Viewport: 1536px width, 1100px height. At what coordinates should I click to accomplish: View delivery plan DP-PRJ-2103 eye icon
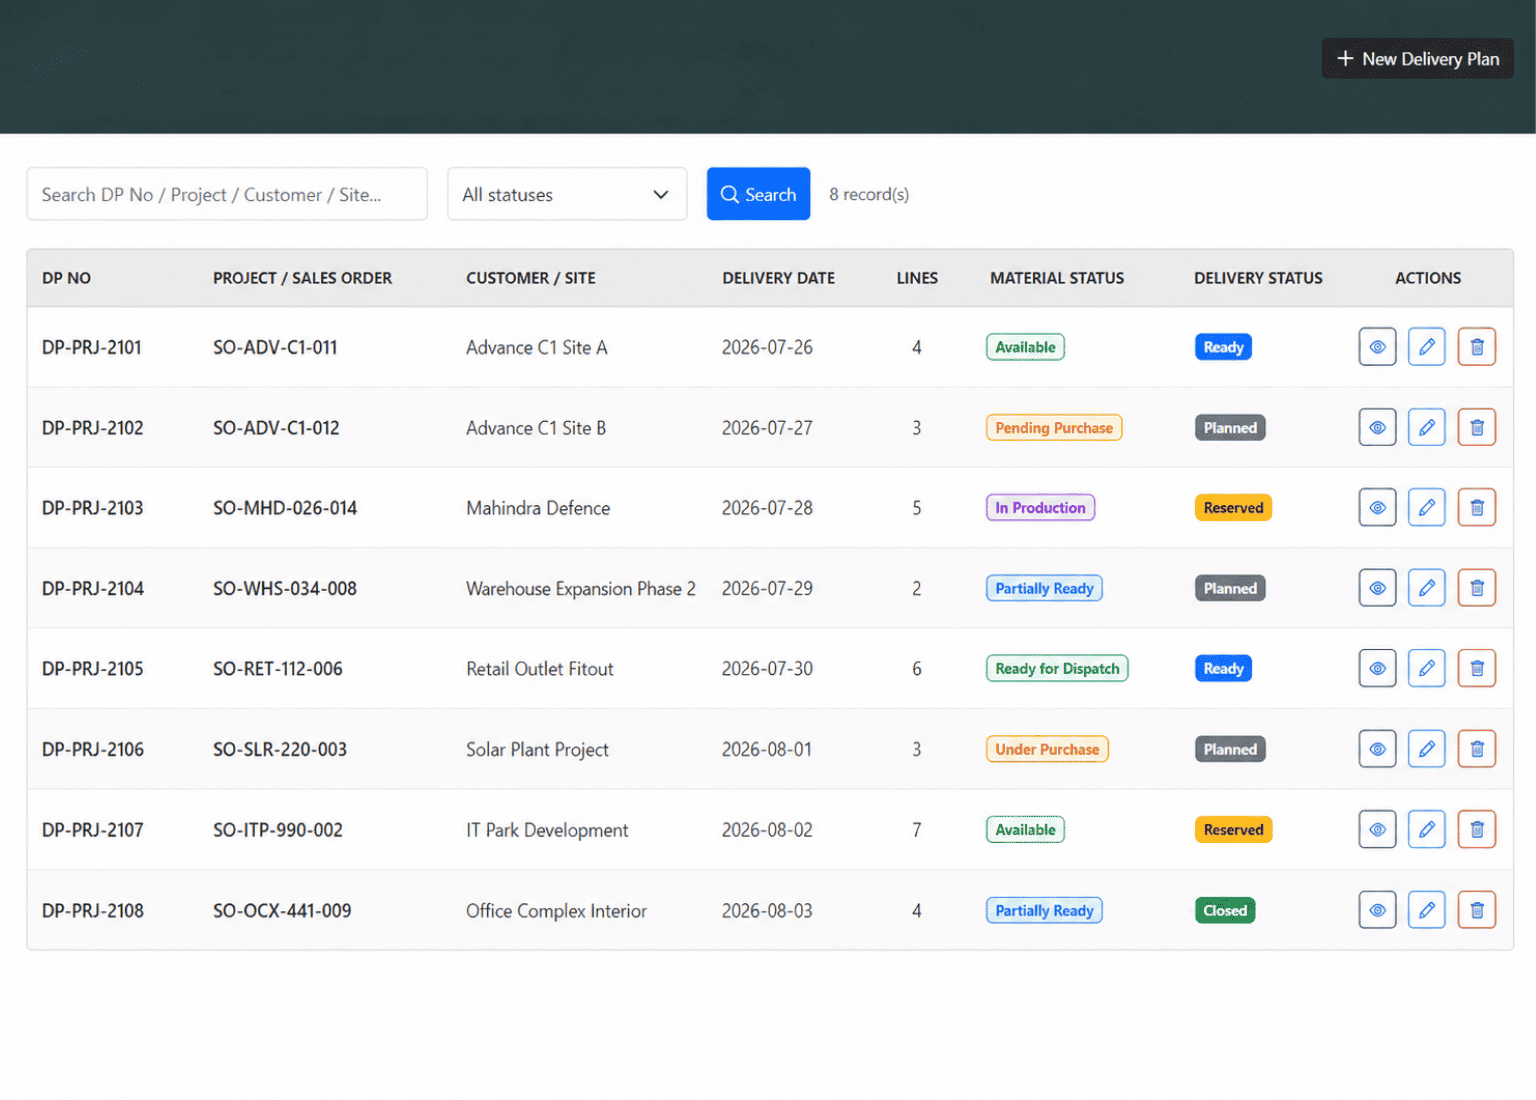click(1377, 507)
